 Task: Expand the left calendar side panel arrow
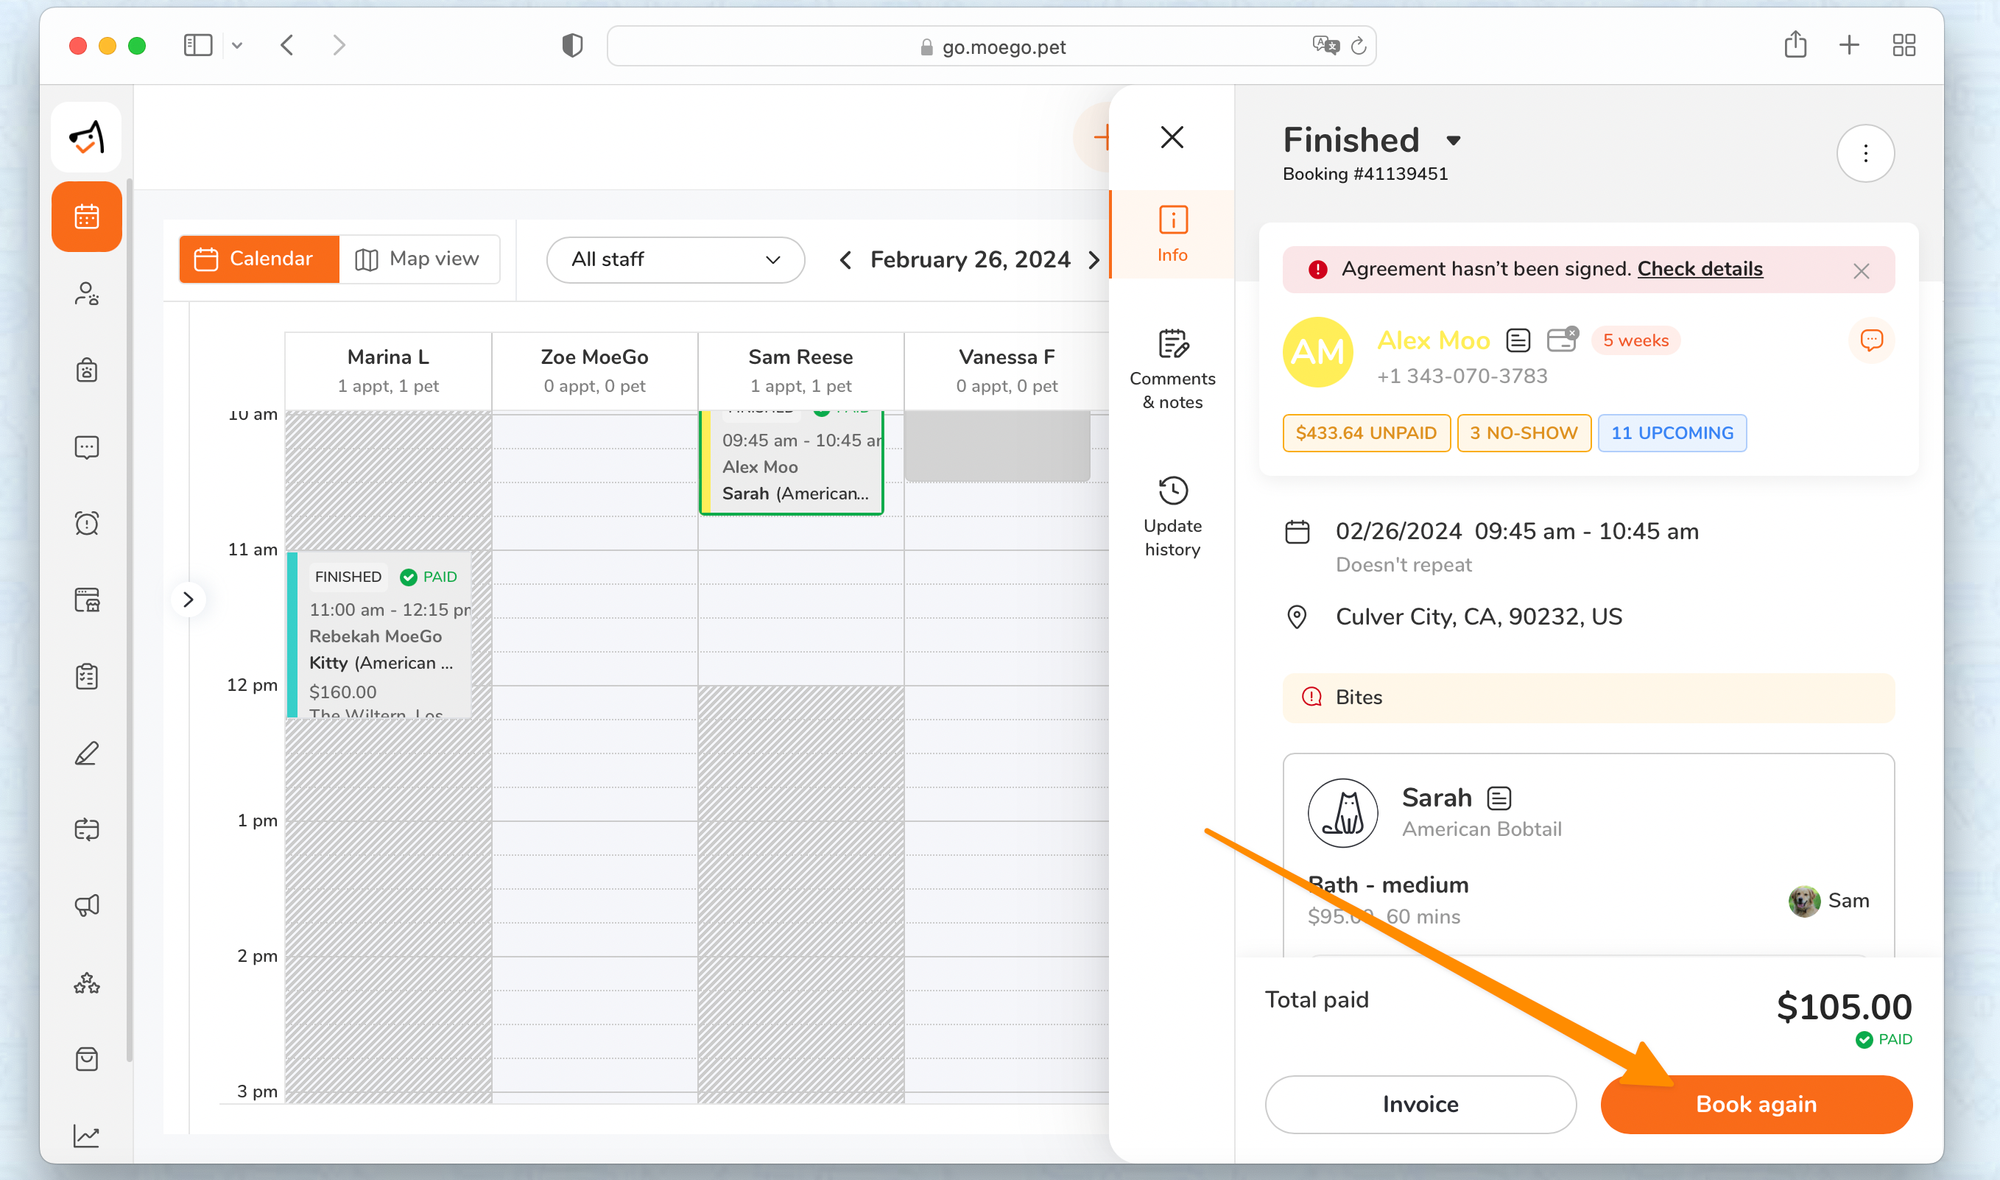[x=188, y=600]
